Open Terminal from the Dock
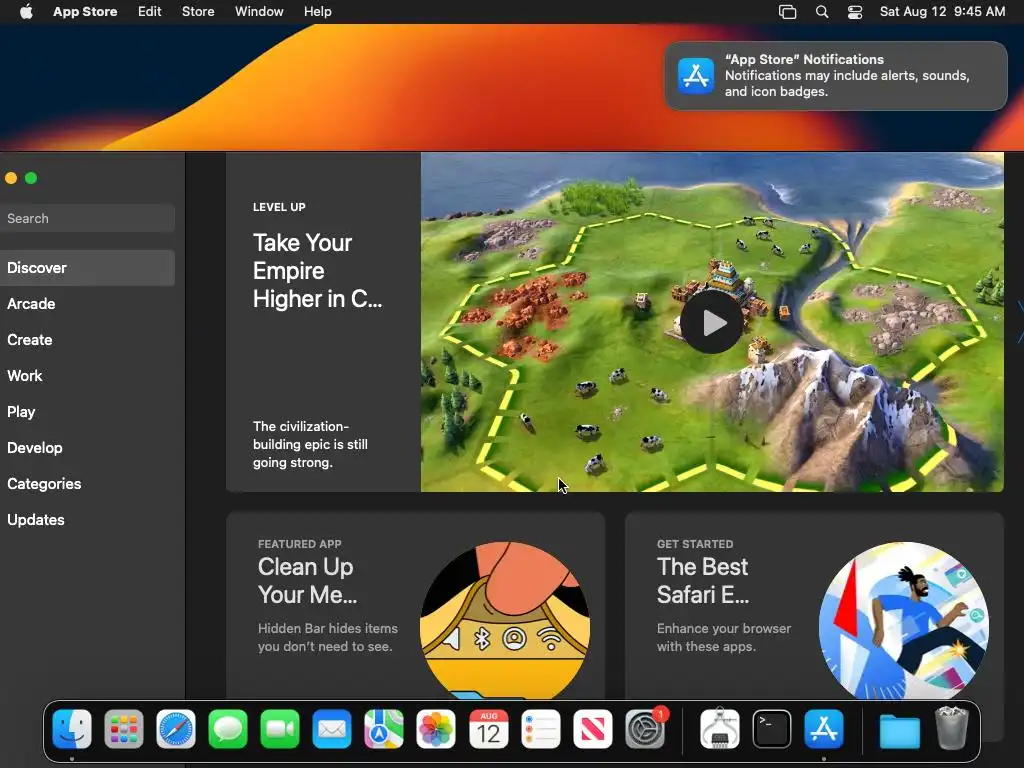This screenshot has height=768, width=1024. (772, 729)
